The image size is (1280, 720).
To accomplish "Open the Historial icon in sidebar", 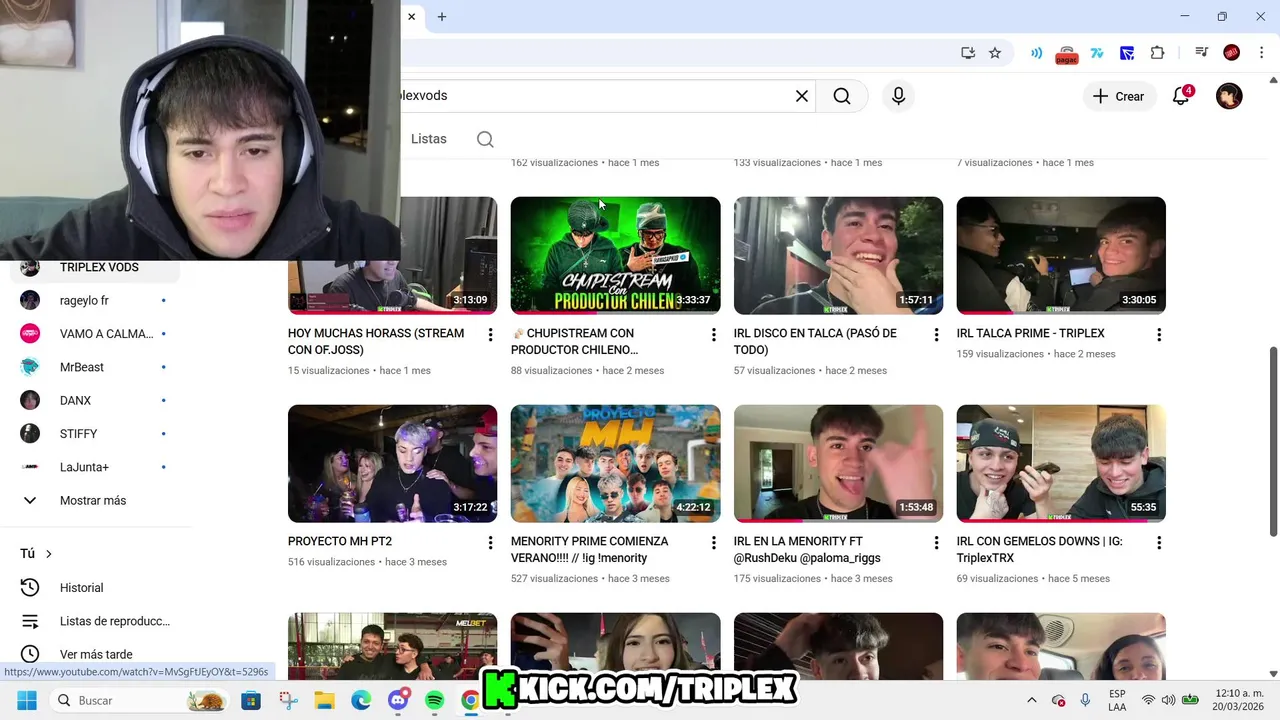I will (x=30, y=588).
